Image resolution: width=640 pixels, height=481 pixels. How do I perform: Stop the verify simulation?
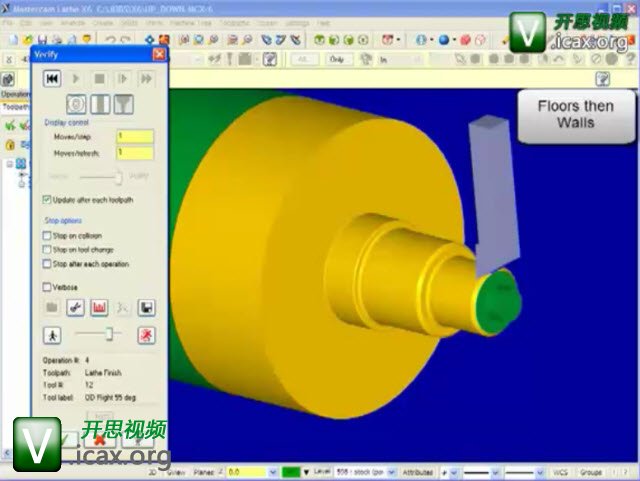tap(99, 78)
